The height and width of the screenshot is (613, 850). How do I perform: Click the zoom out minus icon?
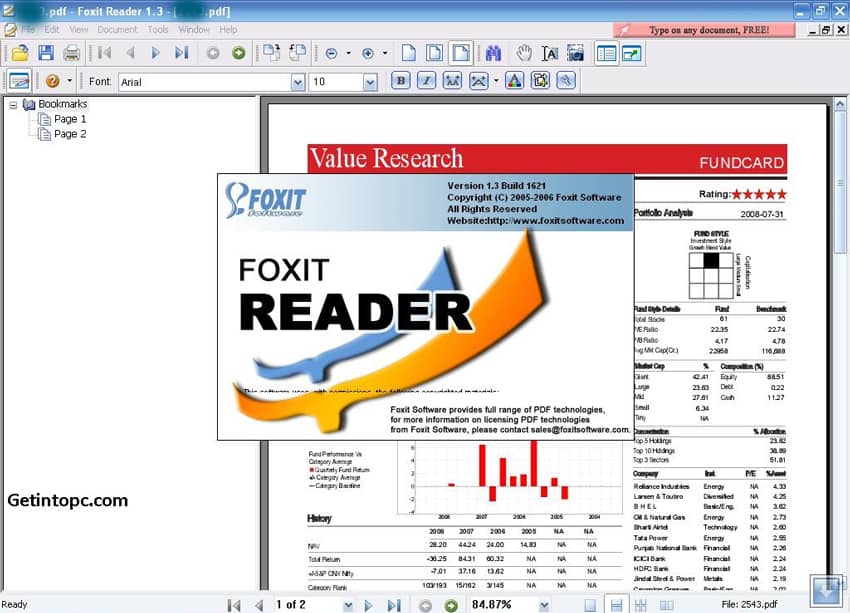click(331, 53)
